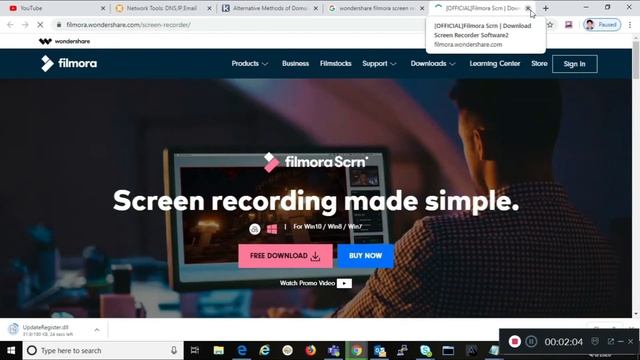
Task: Pause the screen recording
Action: pyautogui.click(x=531, y=341)
